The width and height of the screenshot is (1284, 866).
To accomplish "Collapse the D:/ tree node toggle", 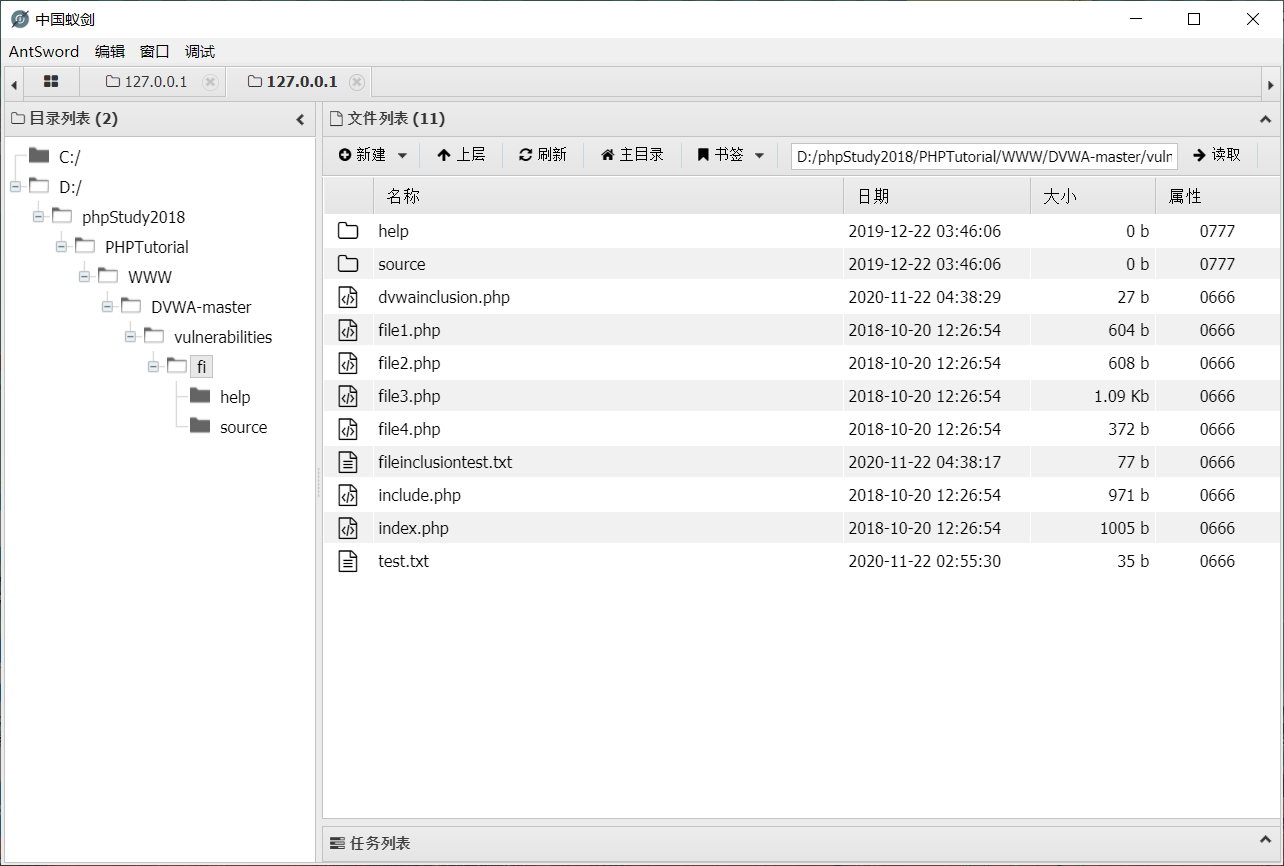I will pyautogui.click(x=15, y=187).
